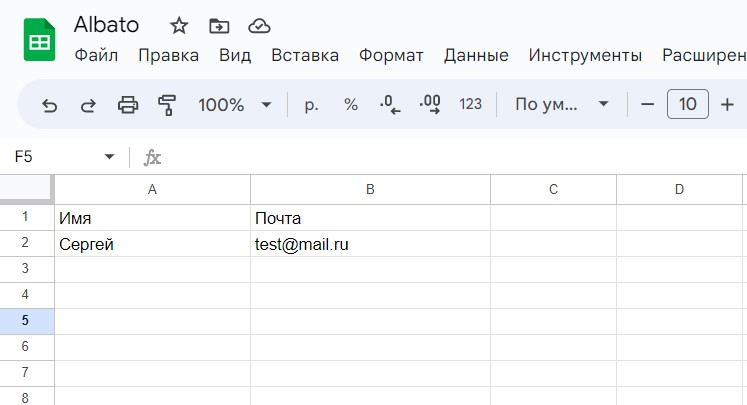Open the 100% zoom dropdown
The height and width of the screenshot is (405, 747).
pyautogui.click(x=234, y=105)
